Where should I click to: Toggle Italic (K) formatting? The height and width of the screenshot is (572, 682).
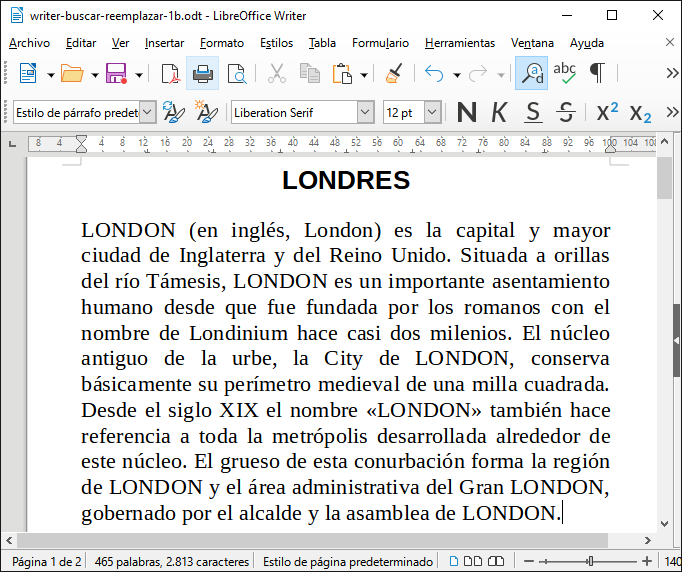click(x=499, y=112)
